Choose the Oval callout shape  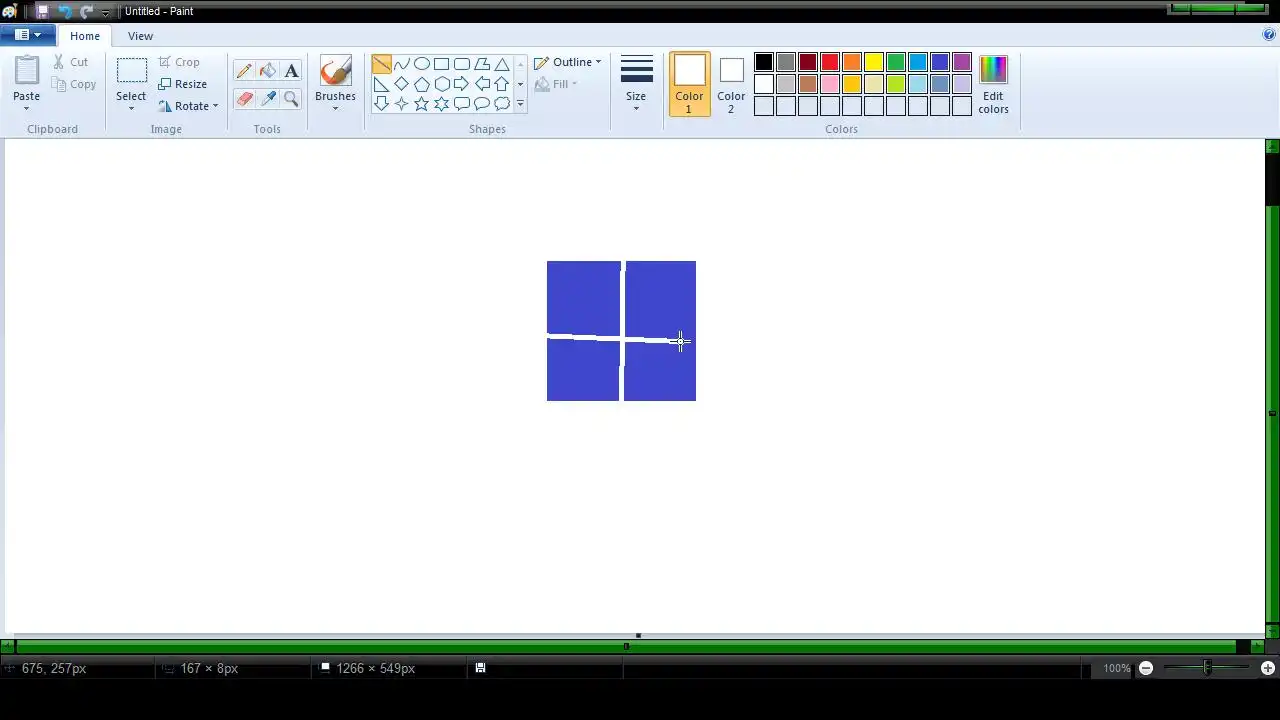482,103
